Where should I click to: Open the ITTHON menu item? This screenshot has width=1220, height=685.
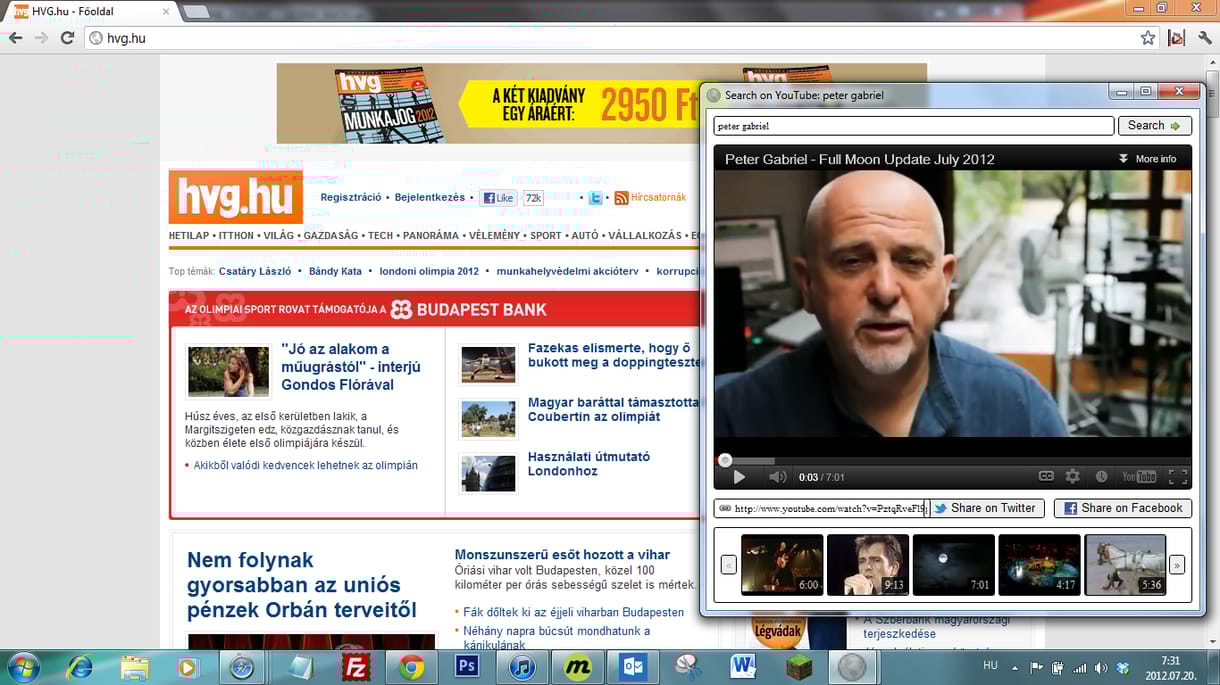(x=236, y=236)
